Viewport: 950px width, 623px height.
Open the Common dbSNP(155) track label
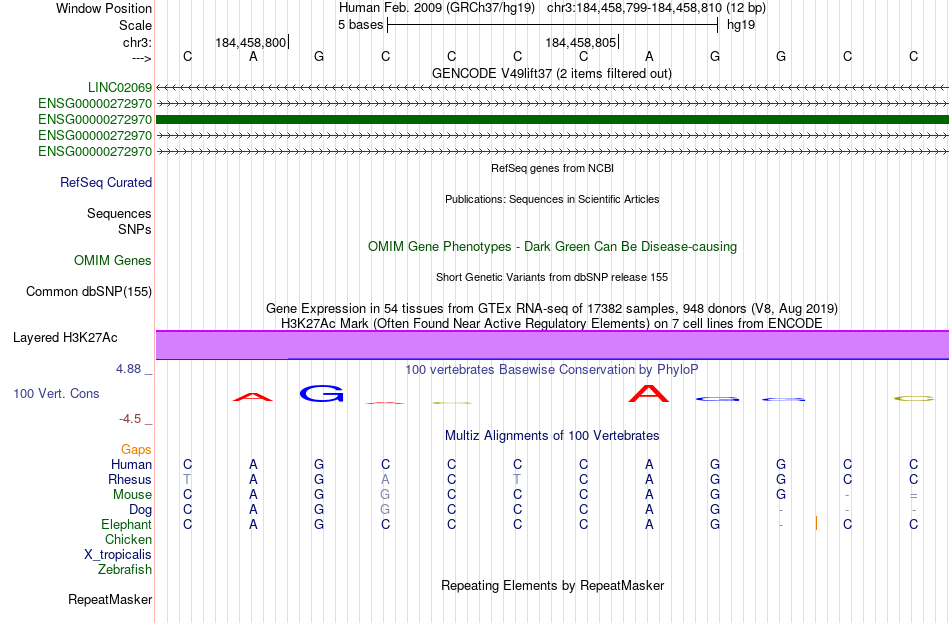89,292
